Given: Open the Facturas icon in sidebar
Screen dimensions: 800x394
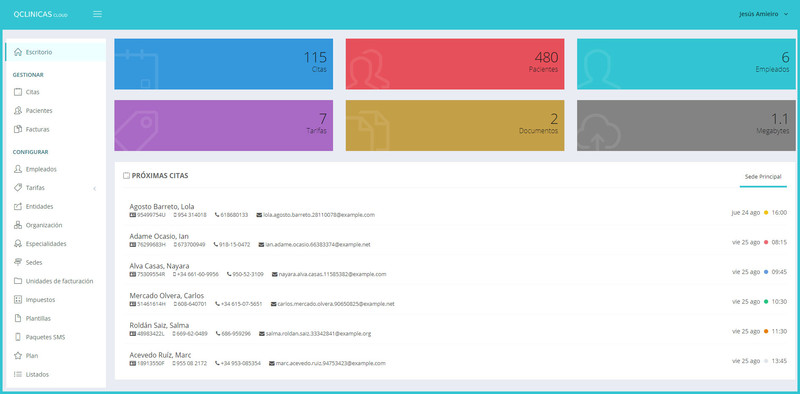Looking at the screenshot, I should click(x=18, y=129).
